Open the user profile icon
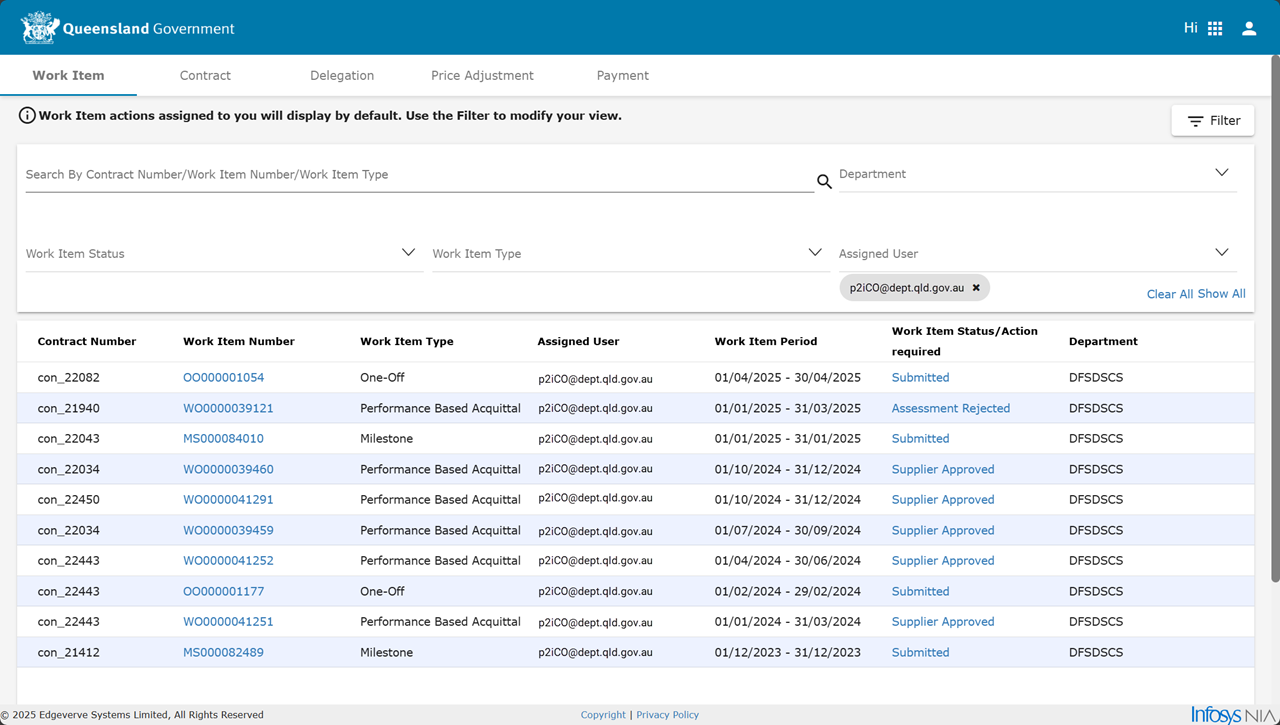 1249,29
